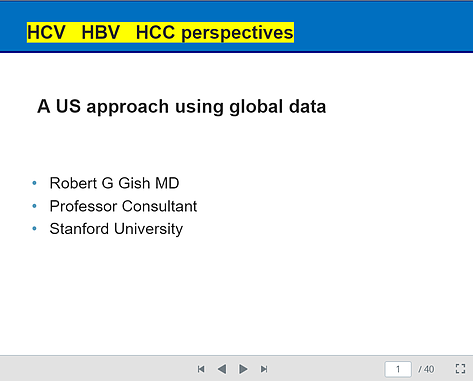Screen dimensions: 473x381
Task: Click 'A US approach using global data' subtitle
Action: (182, 107)
